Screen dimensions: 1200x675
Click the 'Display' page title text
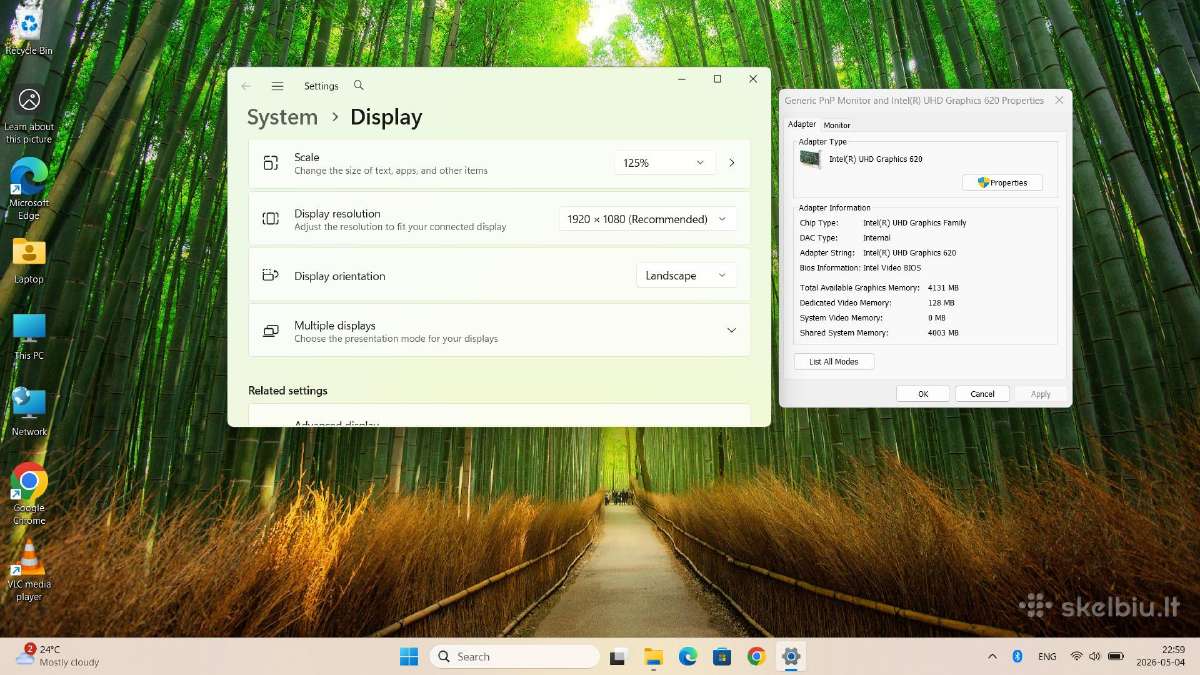pyautogui.click(x=386, y=117)
